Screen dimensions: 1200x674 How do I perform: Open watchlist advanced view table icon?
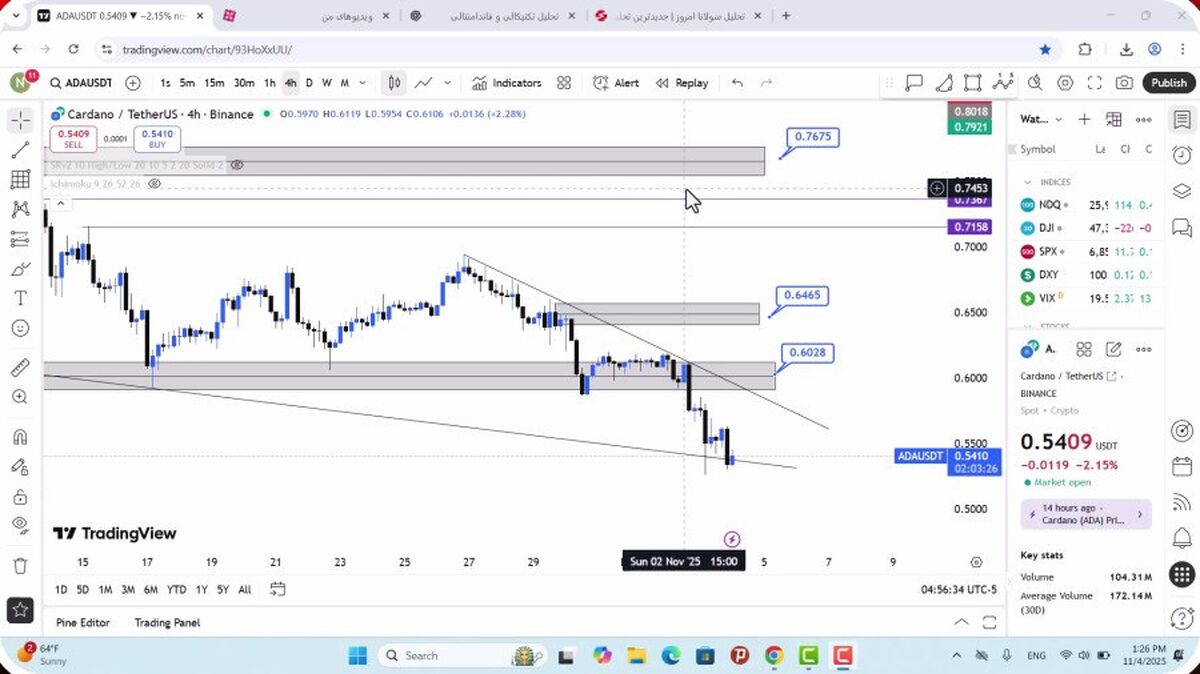click(1114, 119)
